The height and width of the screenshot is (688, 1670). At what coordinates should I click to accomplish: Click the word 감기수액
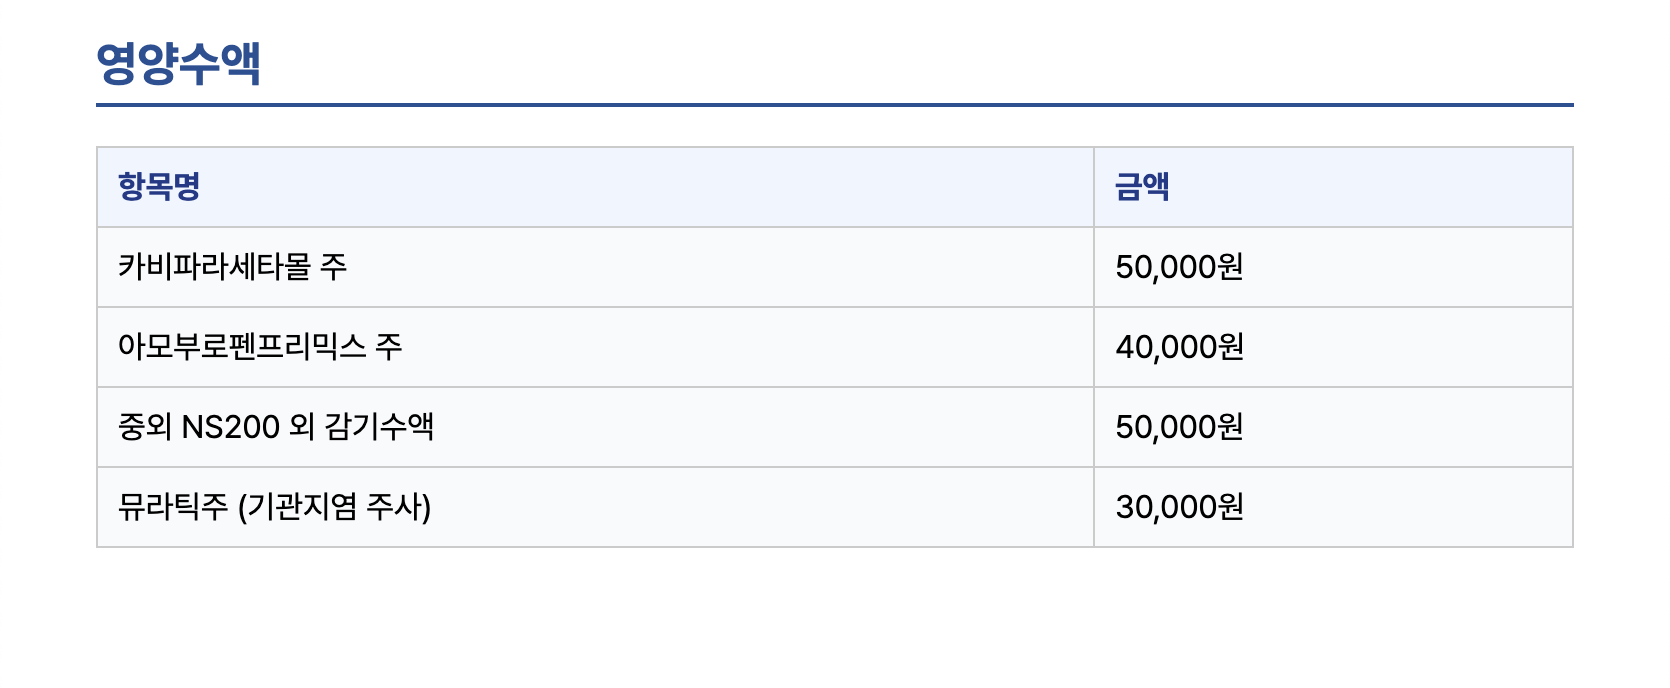pos(379,427)
